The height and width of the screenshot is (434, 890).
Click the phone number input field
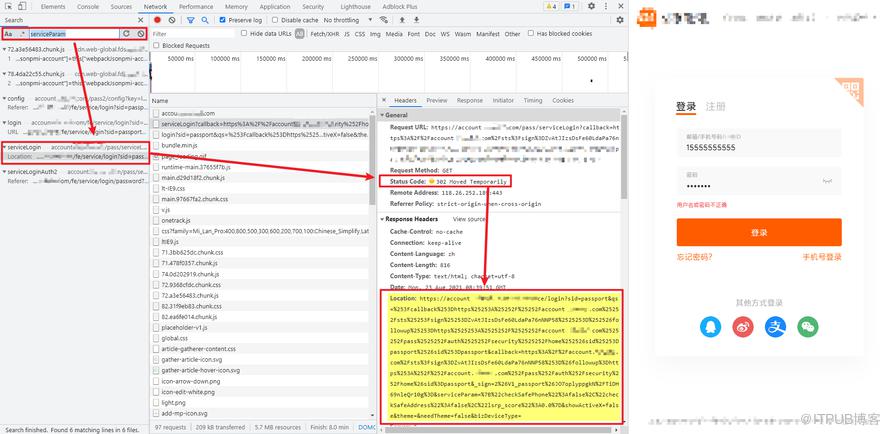[759, 143]
